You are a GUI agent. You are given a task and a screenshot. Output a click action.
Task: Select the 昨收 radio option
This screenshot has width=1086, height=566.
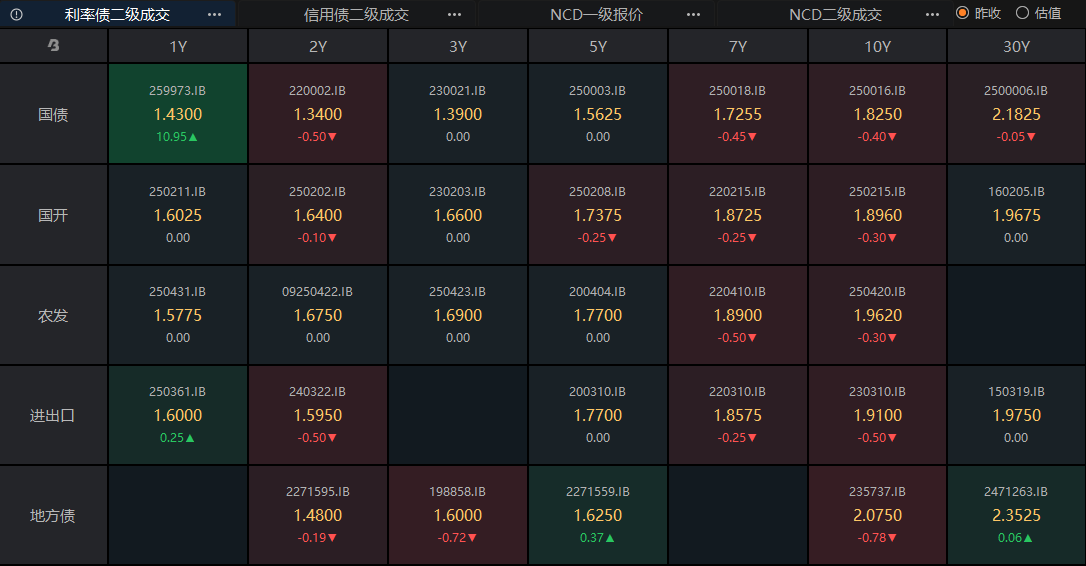coord(963,14)
